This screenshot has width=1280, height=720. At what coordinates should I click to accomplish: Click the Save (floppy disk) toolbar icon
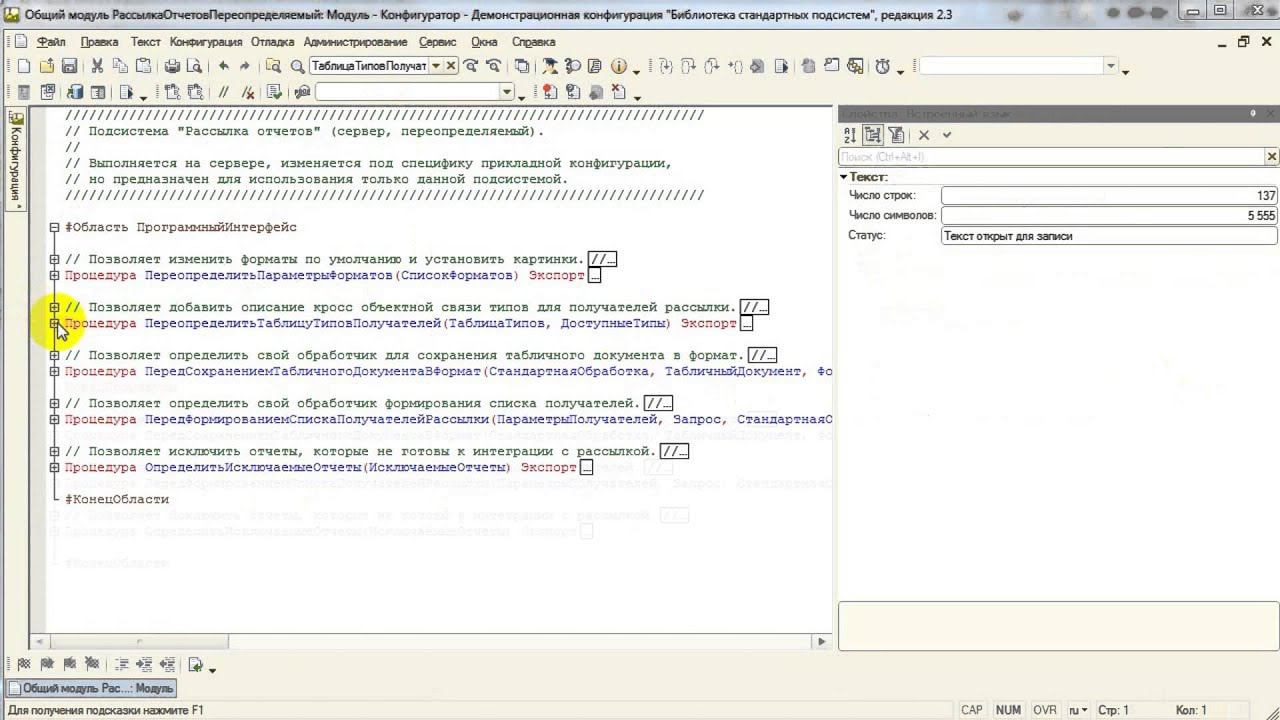pos(69,66)
